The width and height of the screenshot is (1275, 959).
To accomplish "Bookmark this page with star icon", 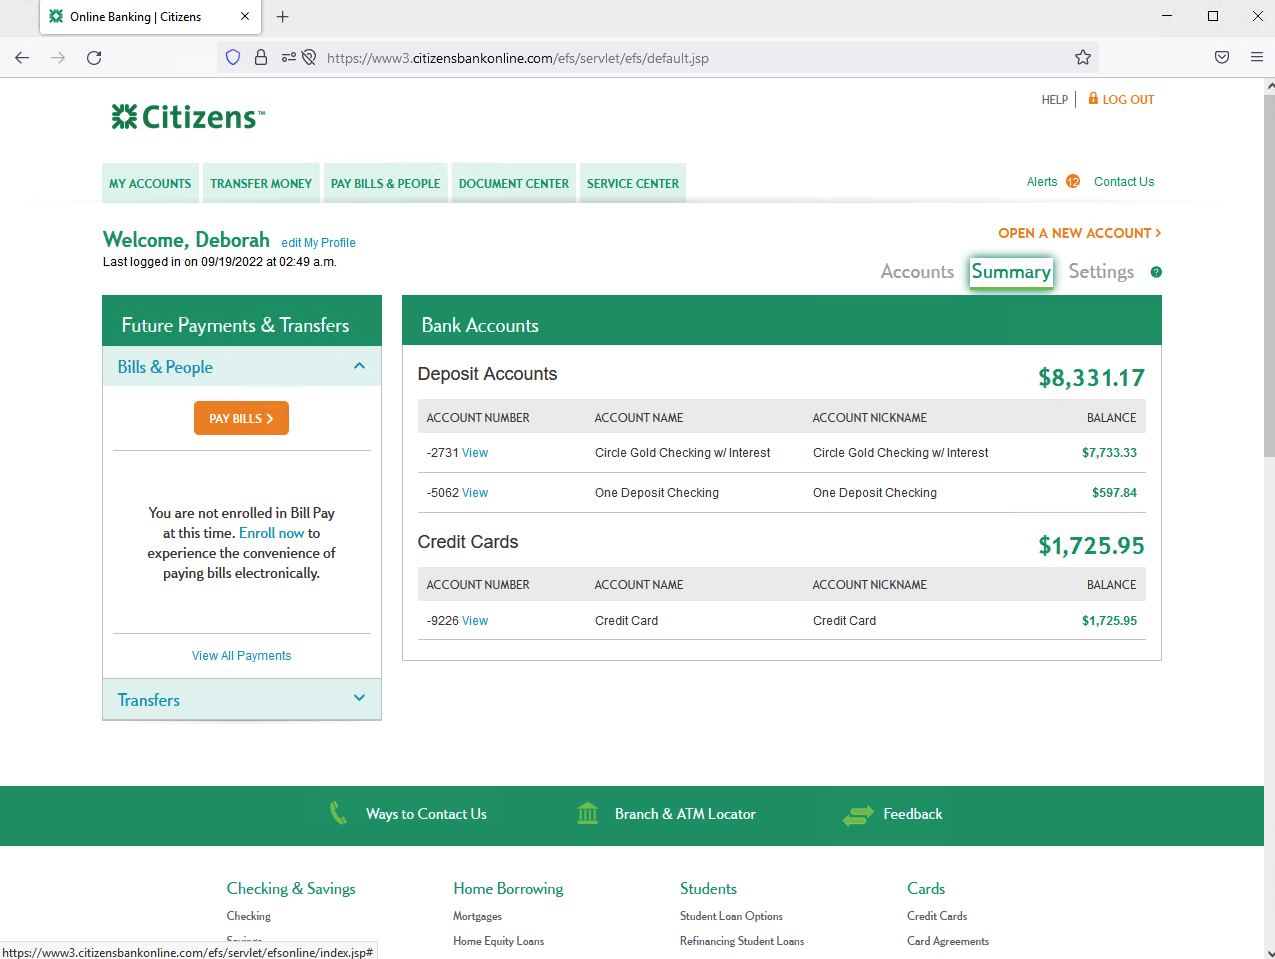I will (1083, 58).
